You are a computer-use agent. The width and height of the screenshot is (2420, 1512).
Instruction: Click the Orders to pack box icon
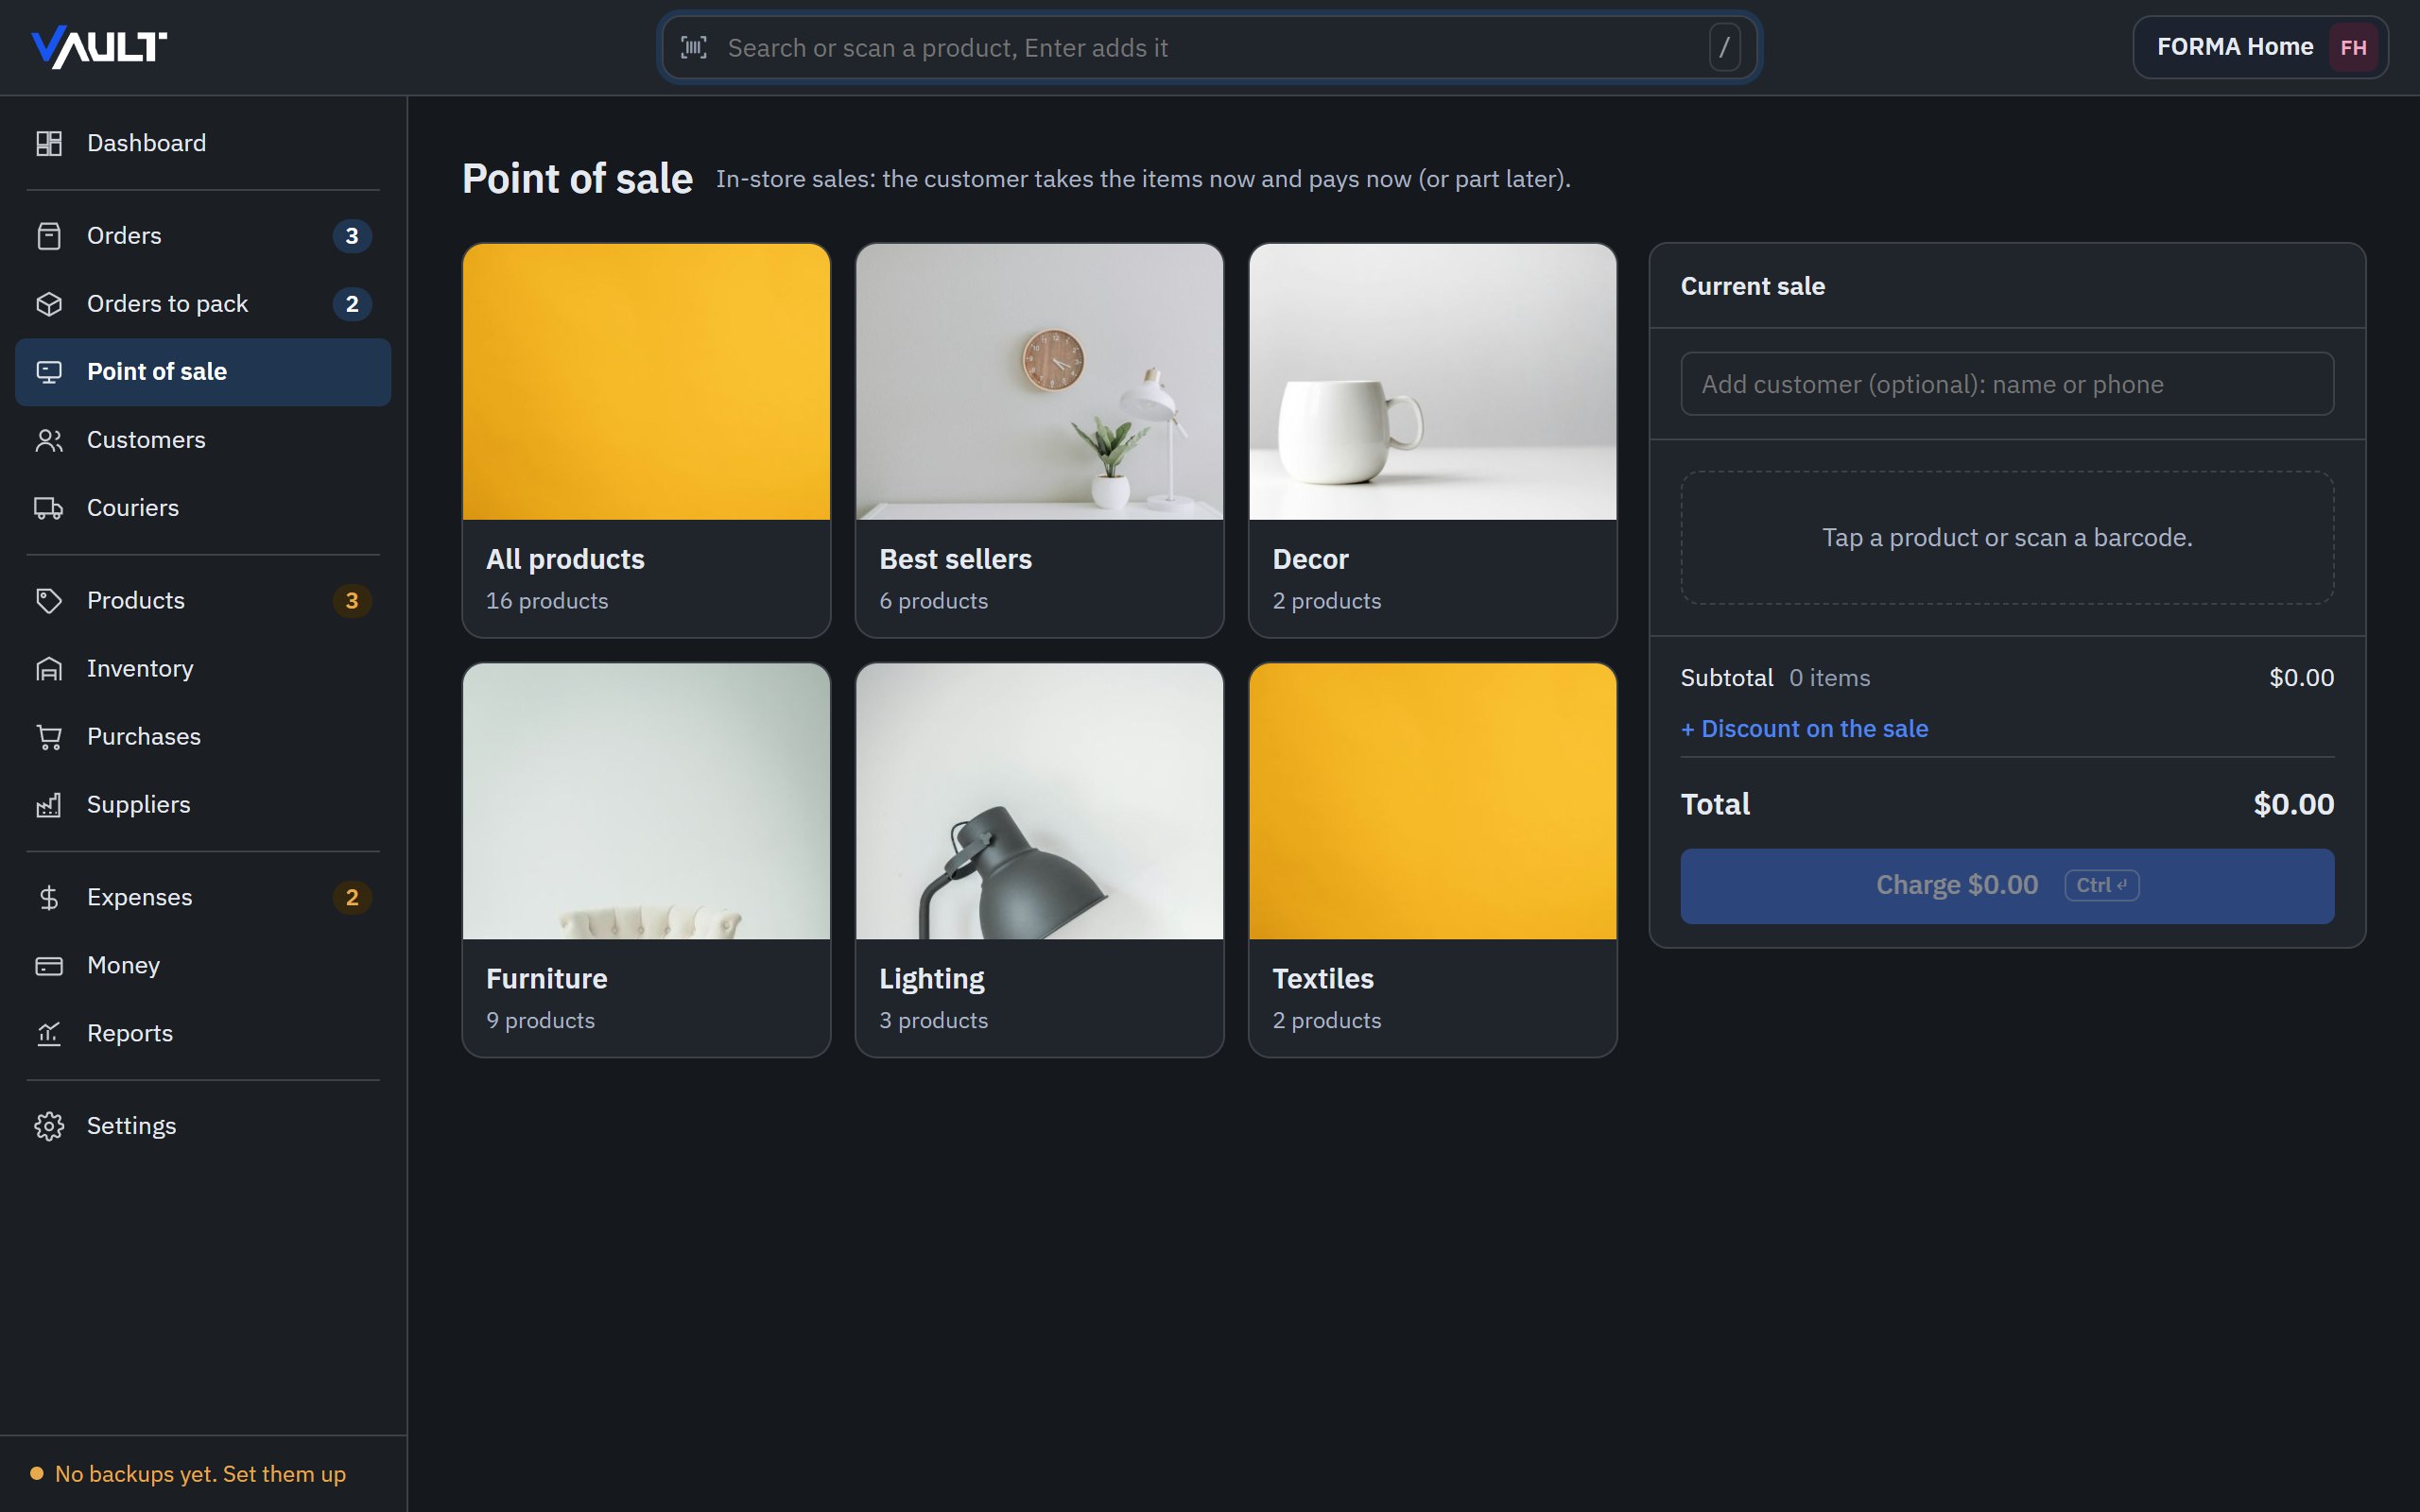tap(49, 304)
